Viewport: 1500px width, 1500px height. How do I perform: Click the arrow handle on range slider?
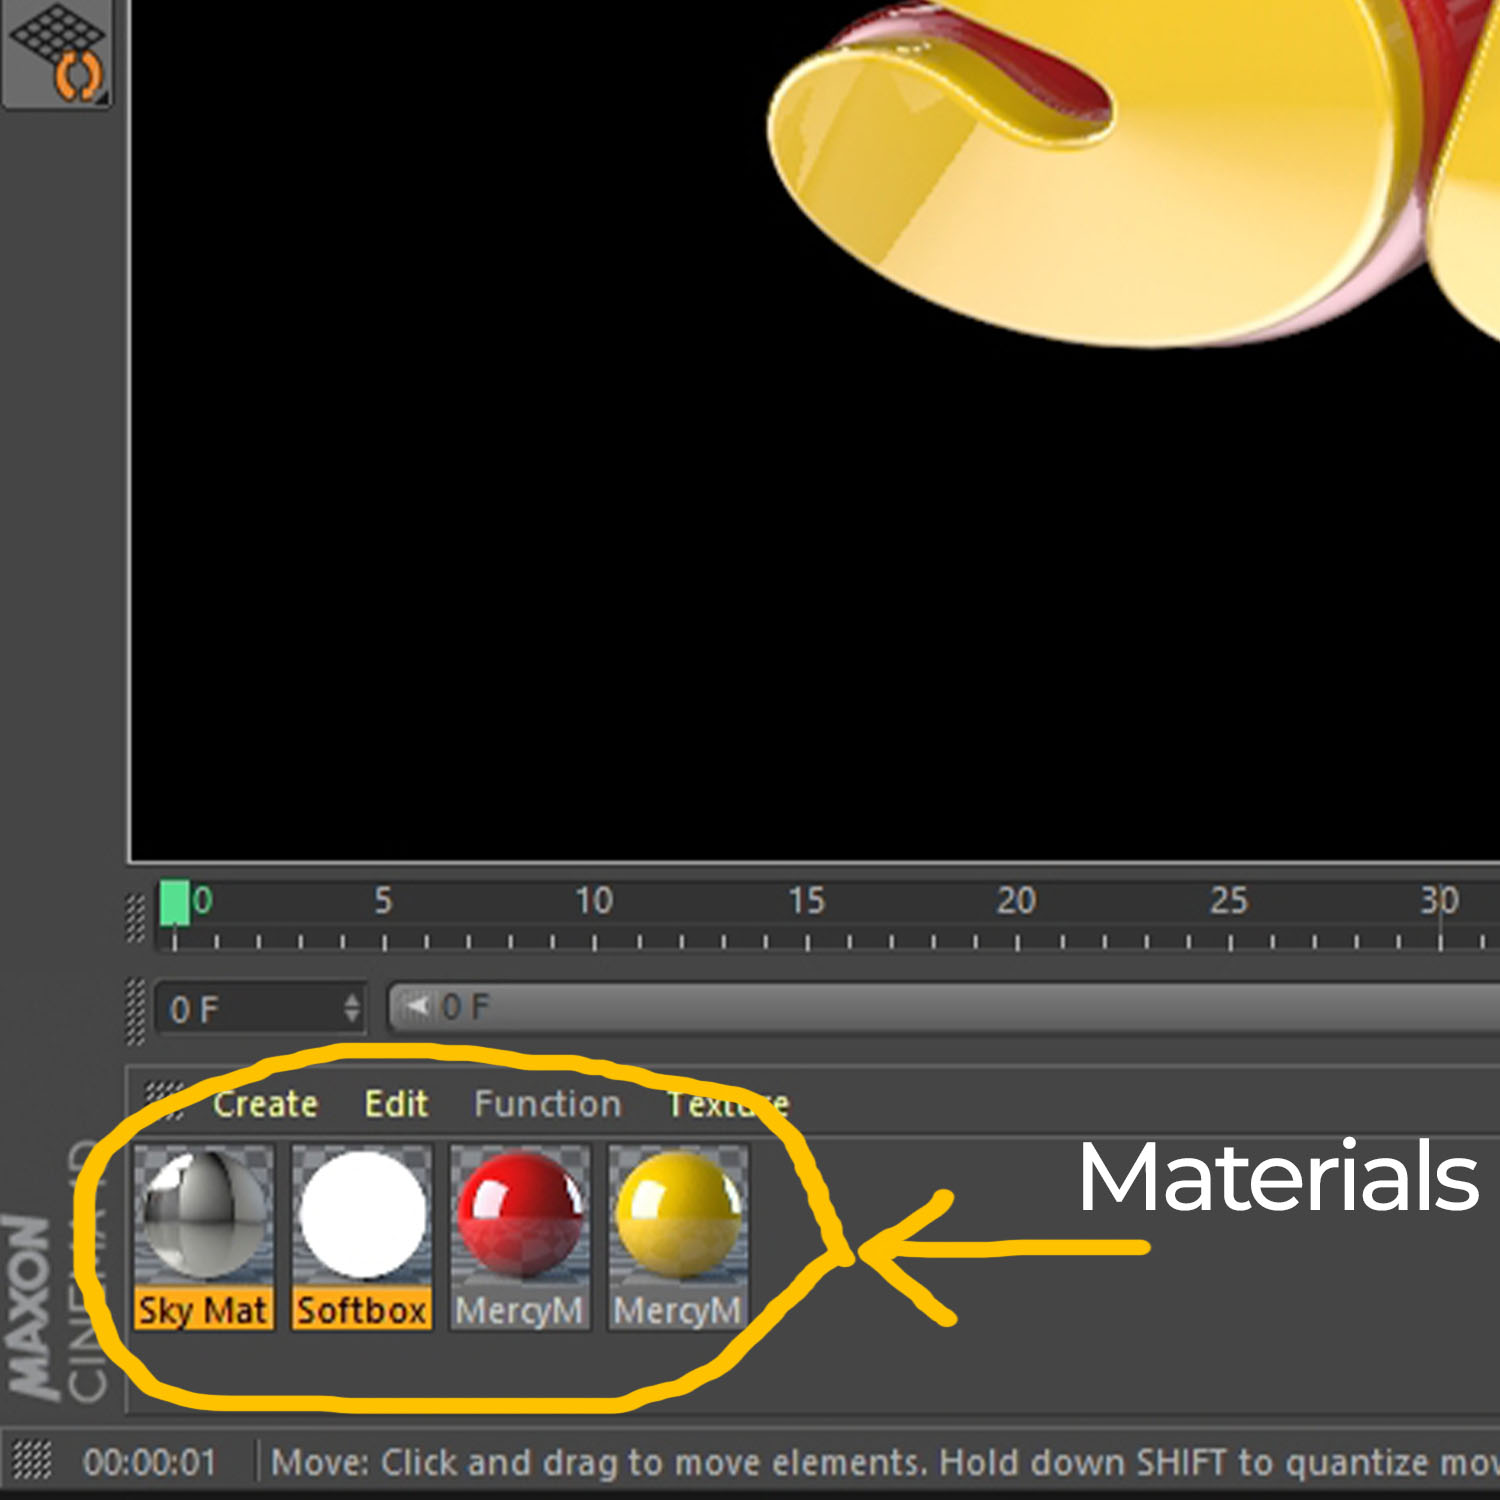[418, 1006]
